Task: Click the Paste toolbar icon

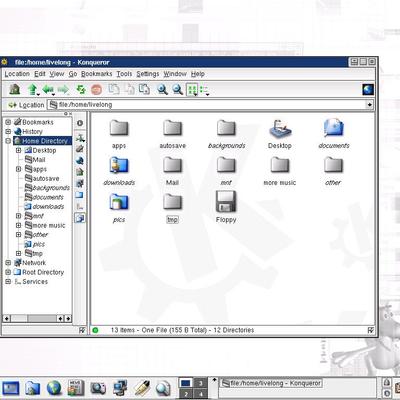Action: pyautogui.click(x=144, y=89)
